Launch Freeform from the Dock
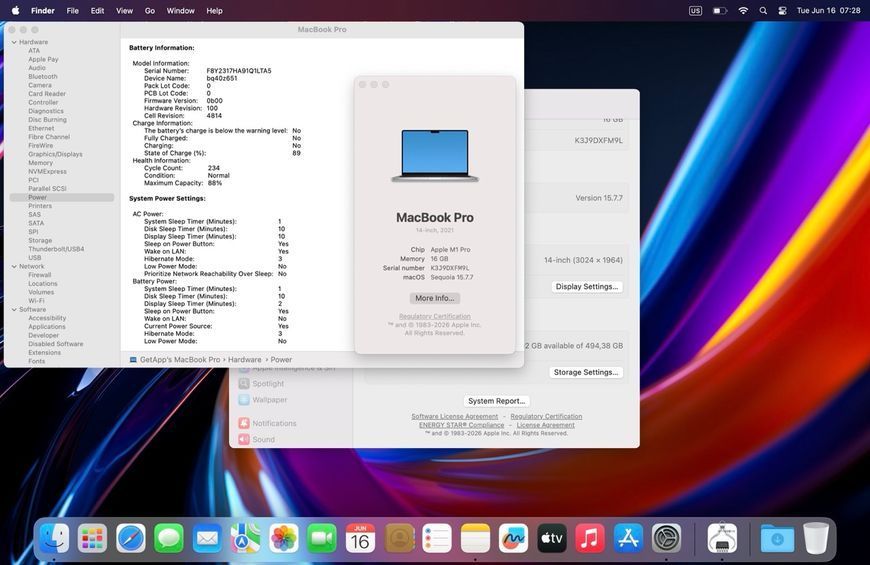Screen dimensions: 870x565 click(514, 538)
